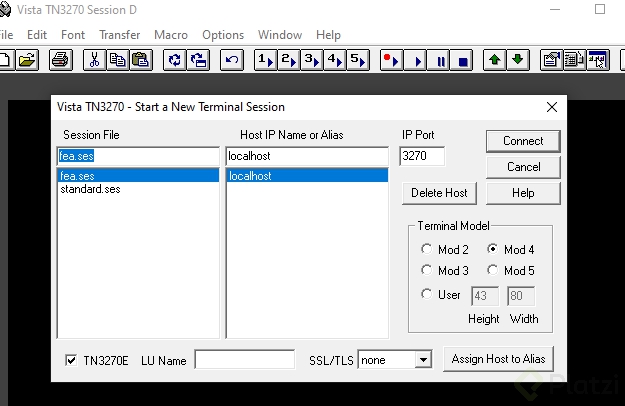Viewport: 625px width, 406px height.
Task: Select the Mod 3 terminal model
Action: [426, 271]
